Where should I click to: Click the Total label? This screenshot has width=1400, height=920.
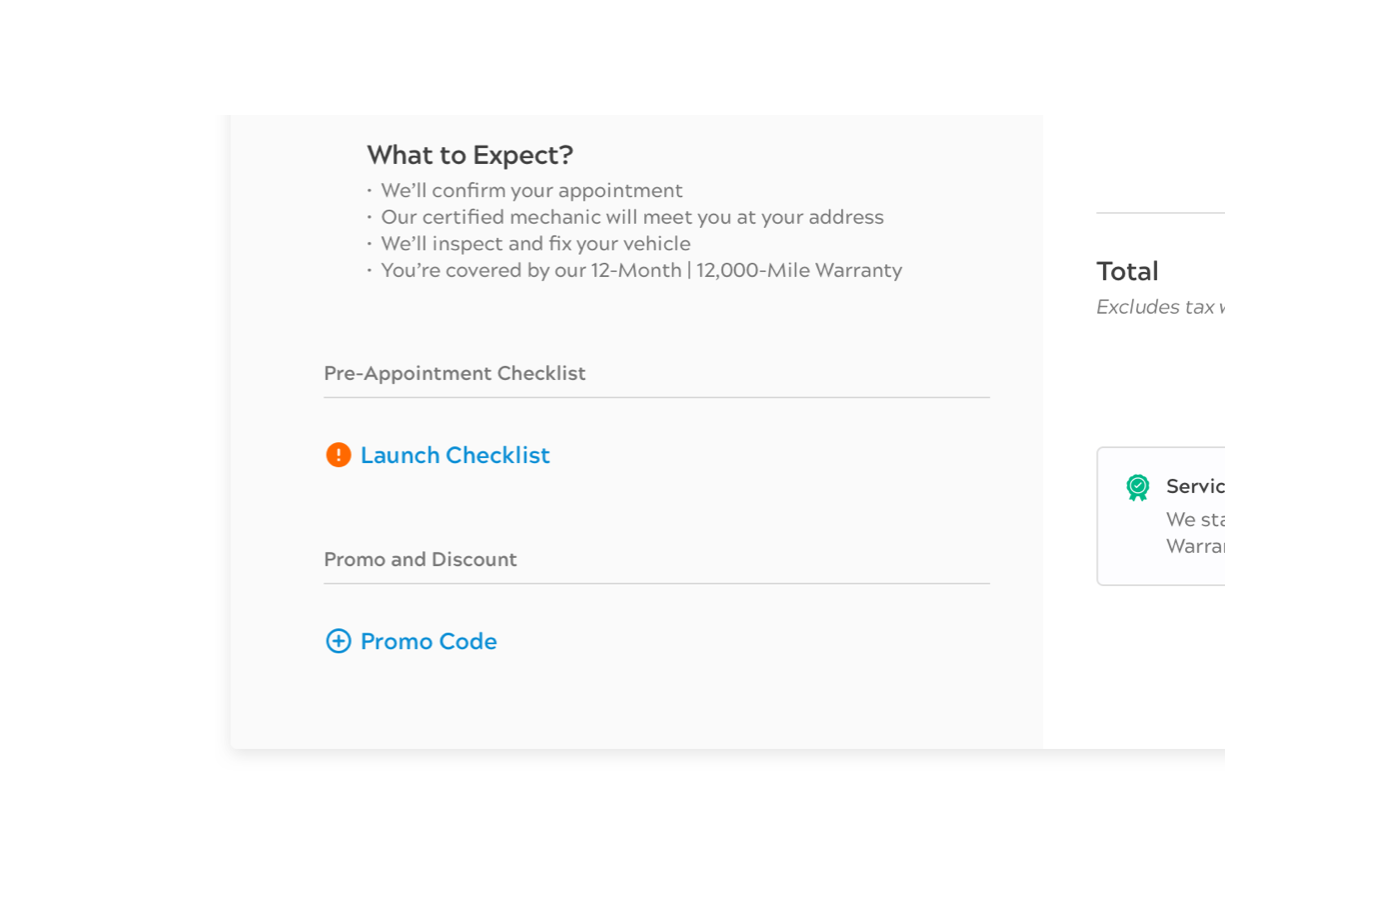coord(1127,271)
